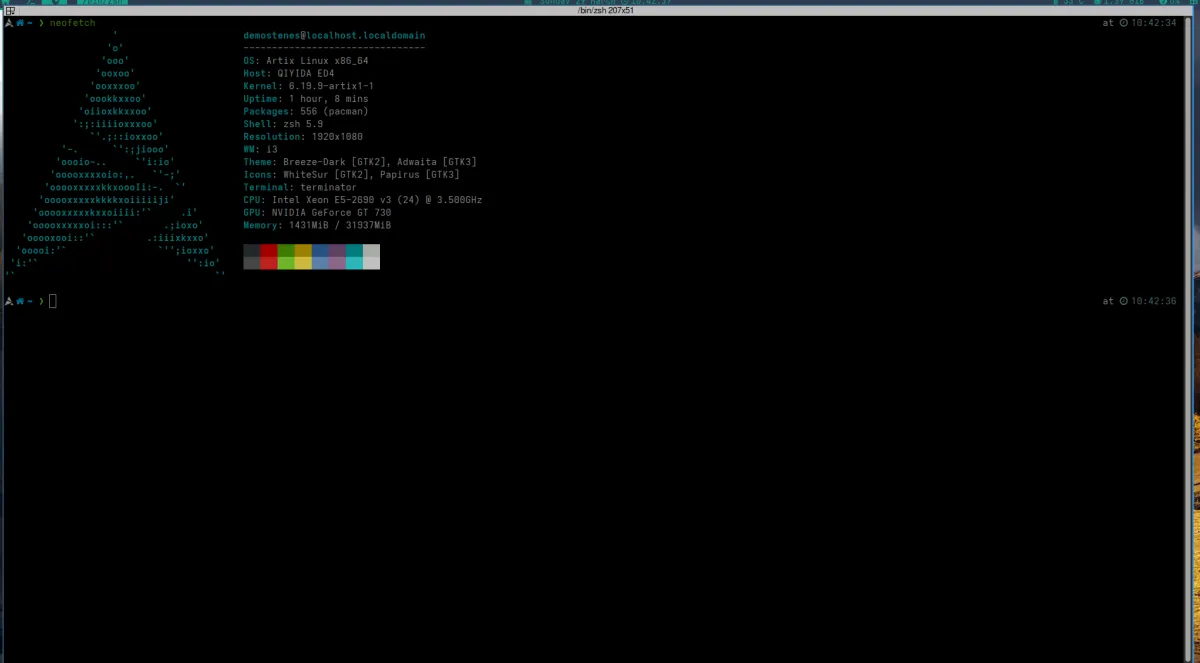Click the CPU line showing Intel Xeon E5-2690
The image size is (1200, 663).
click(363, 200)
